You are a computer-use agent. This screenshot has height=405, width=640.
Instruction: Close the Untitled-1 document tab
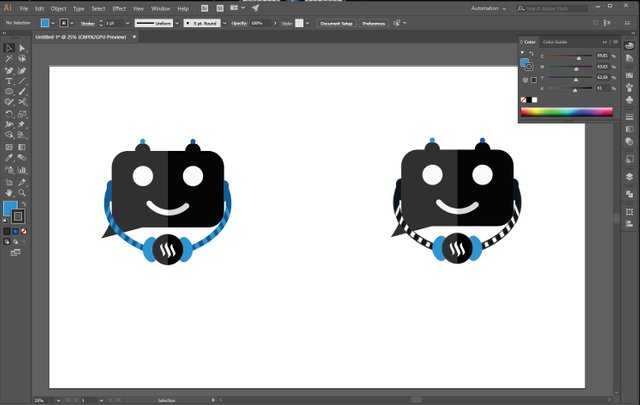tap(134, 37)
